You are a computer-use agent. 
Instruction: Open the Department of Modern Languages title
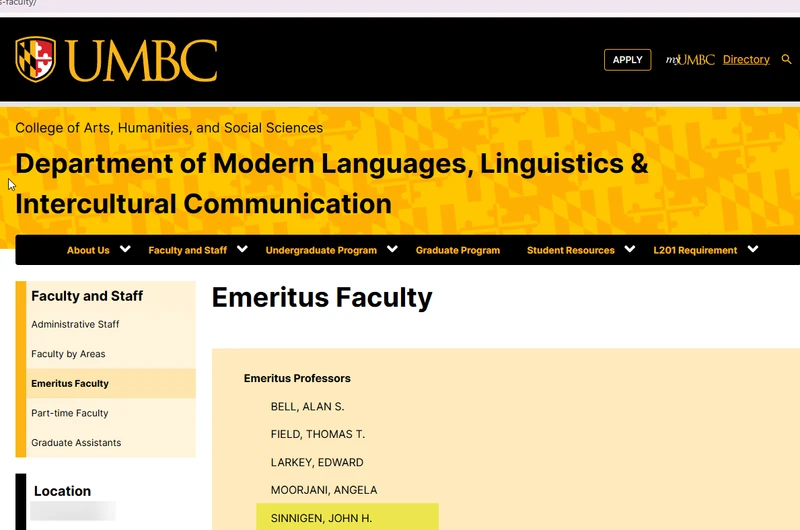[x=332, y=184]
